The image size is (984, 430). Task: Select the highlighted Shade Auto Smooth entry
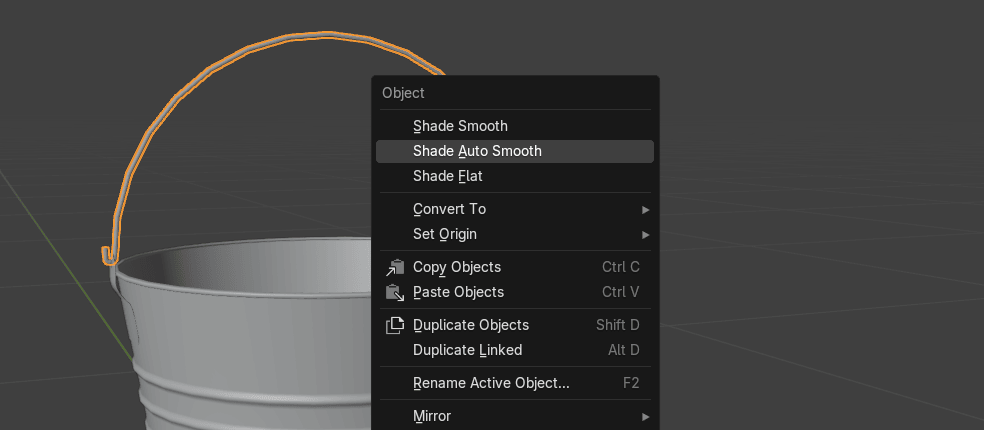[477, 151]
